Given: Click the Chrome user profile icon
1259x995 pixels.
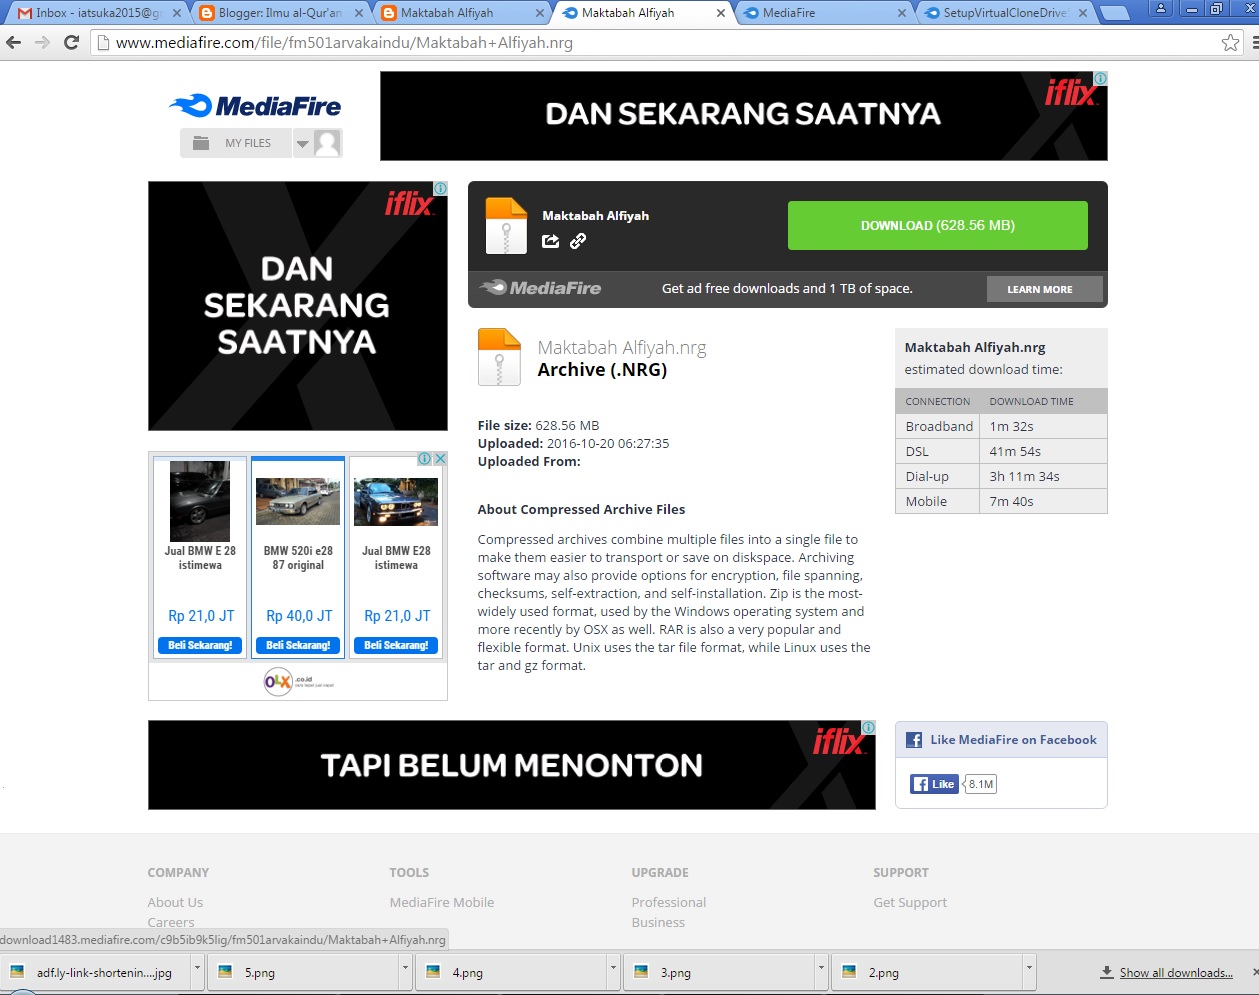Looking at the screenshot, I should (1160, 9).
